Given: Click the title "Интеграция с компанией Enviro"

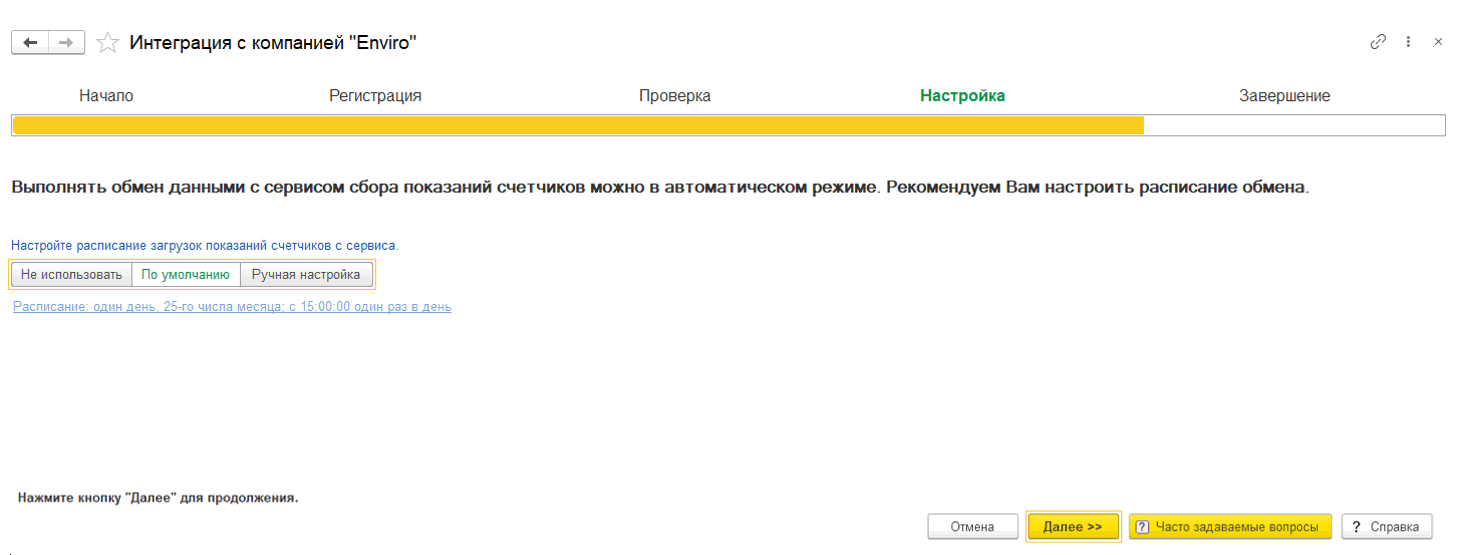Looking at the screenshot, I should pos(273,42).
